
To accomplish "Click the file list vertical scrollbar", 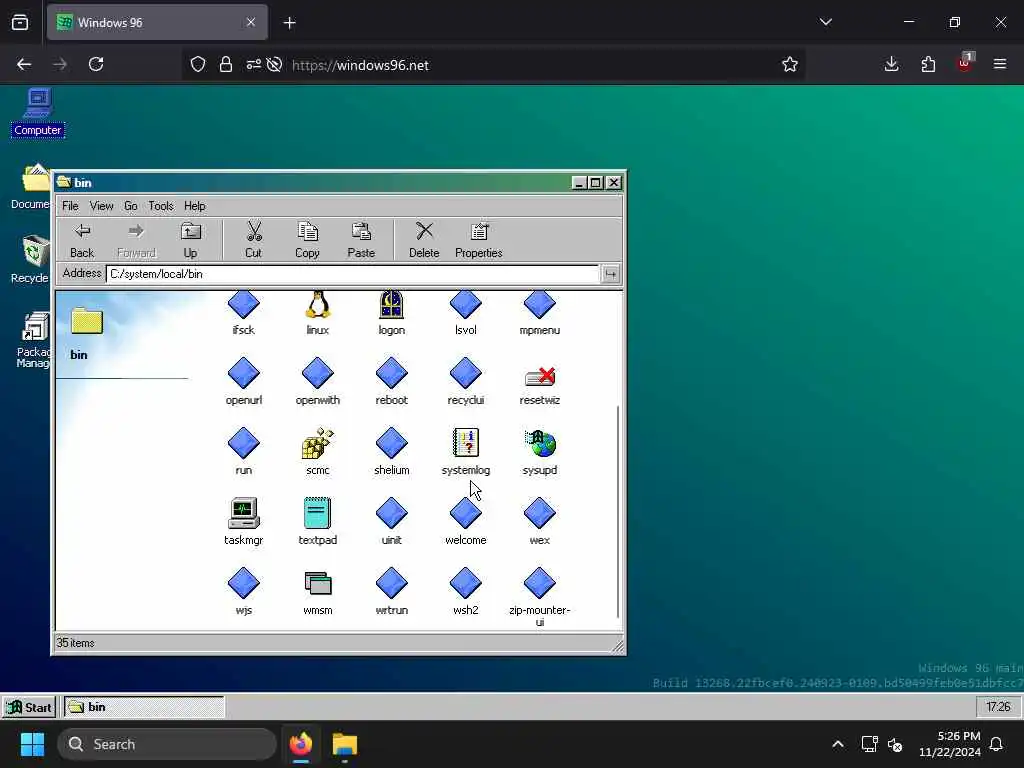I will coord(617,511).
